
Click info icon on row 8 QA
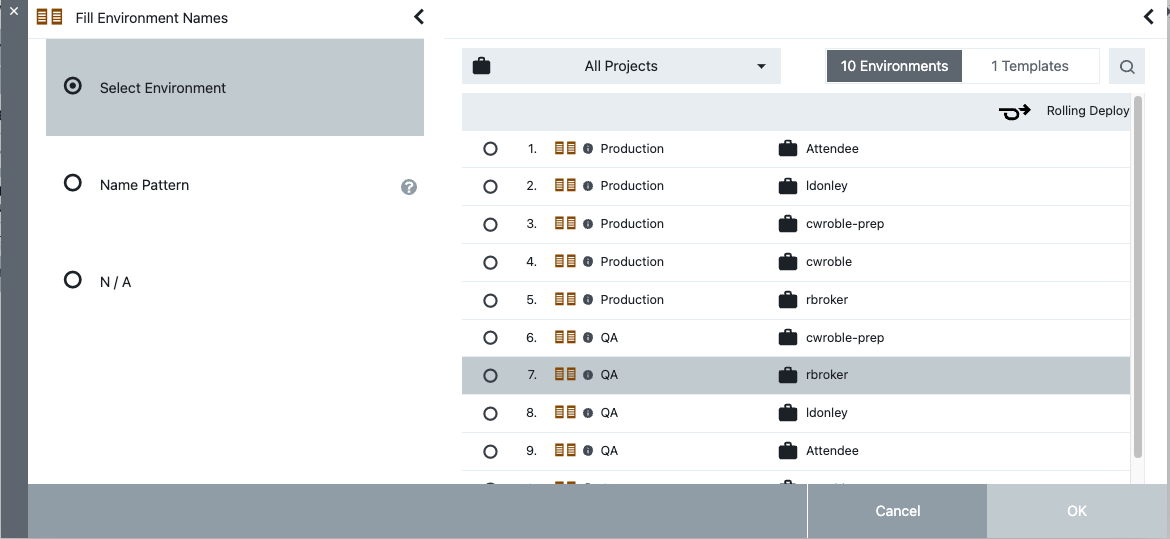pos(588,413)
